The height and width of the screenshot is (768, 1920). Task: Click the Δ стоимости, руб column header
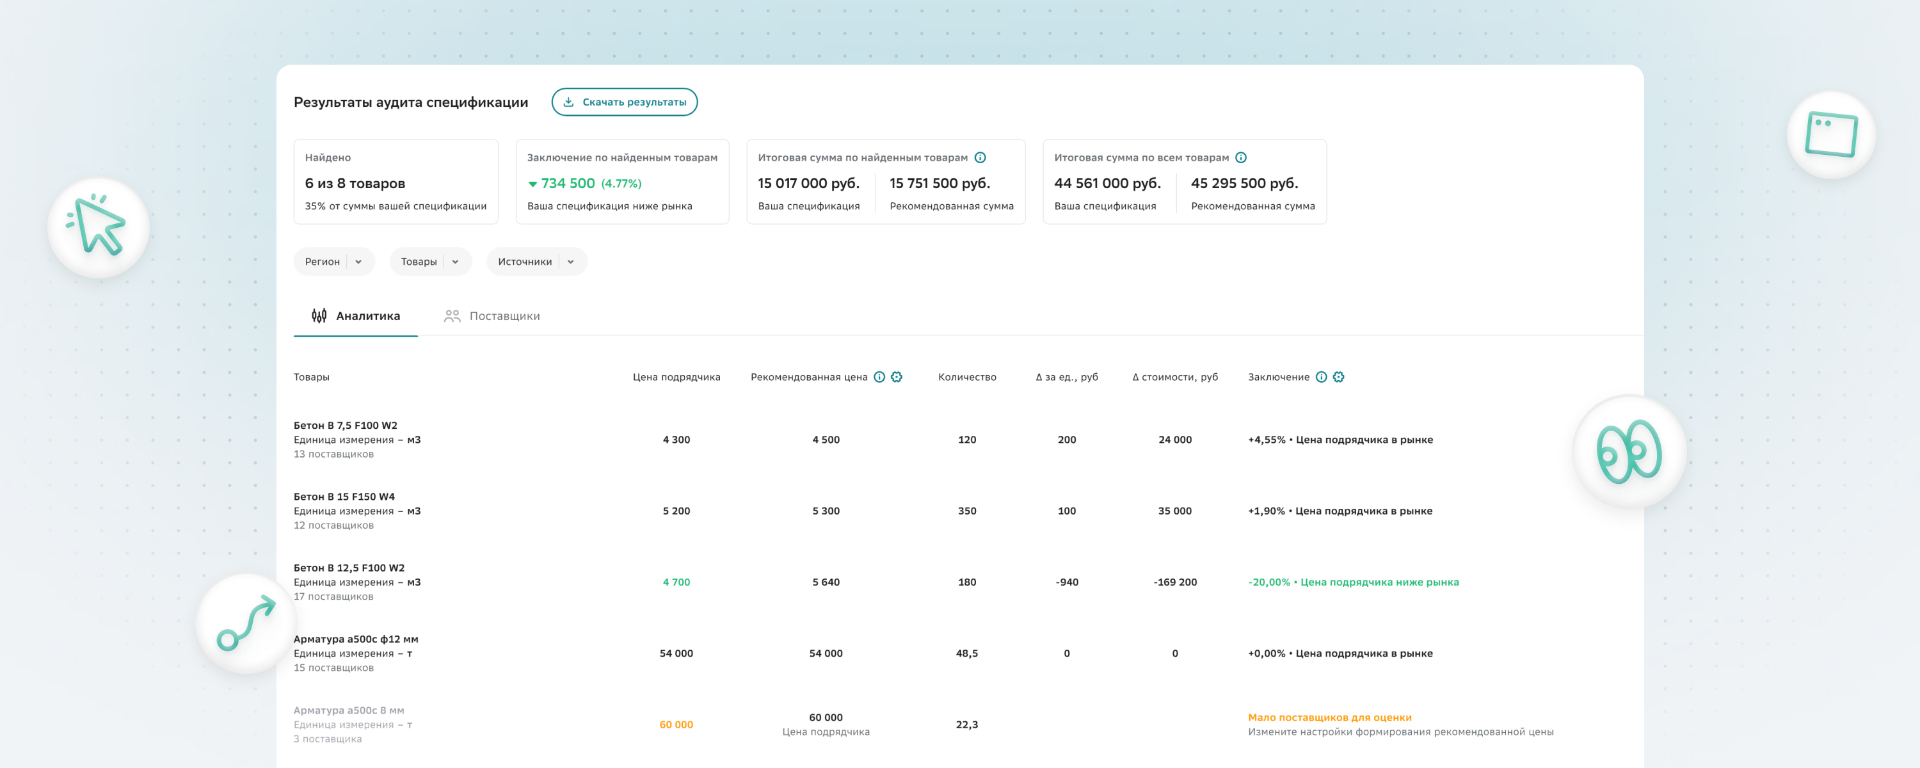click(1175, 377)
